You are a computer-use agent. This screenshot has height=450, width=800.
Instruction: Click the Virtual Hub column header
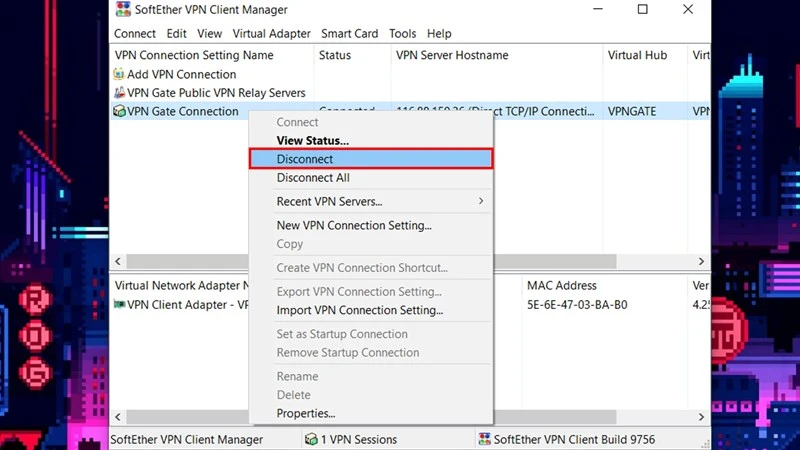coord(638,56)
